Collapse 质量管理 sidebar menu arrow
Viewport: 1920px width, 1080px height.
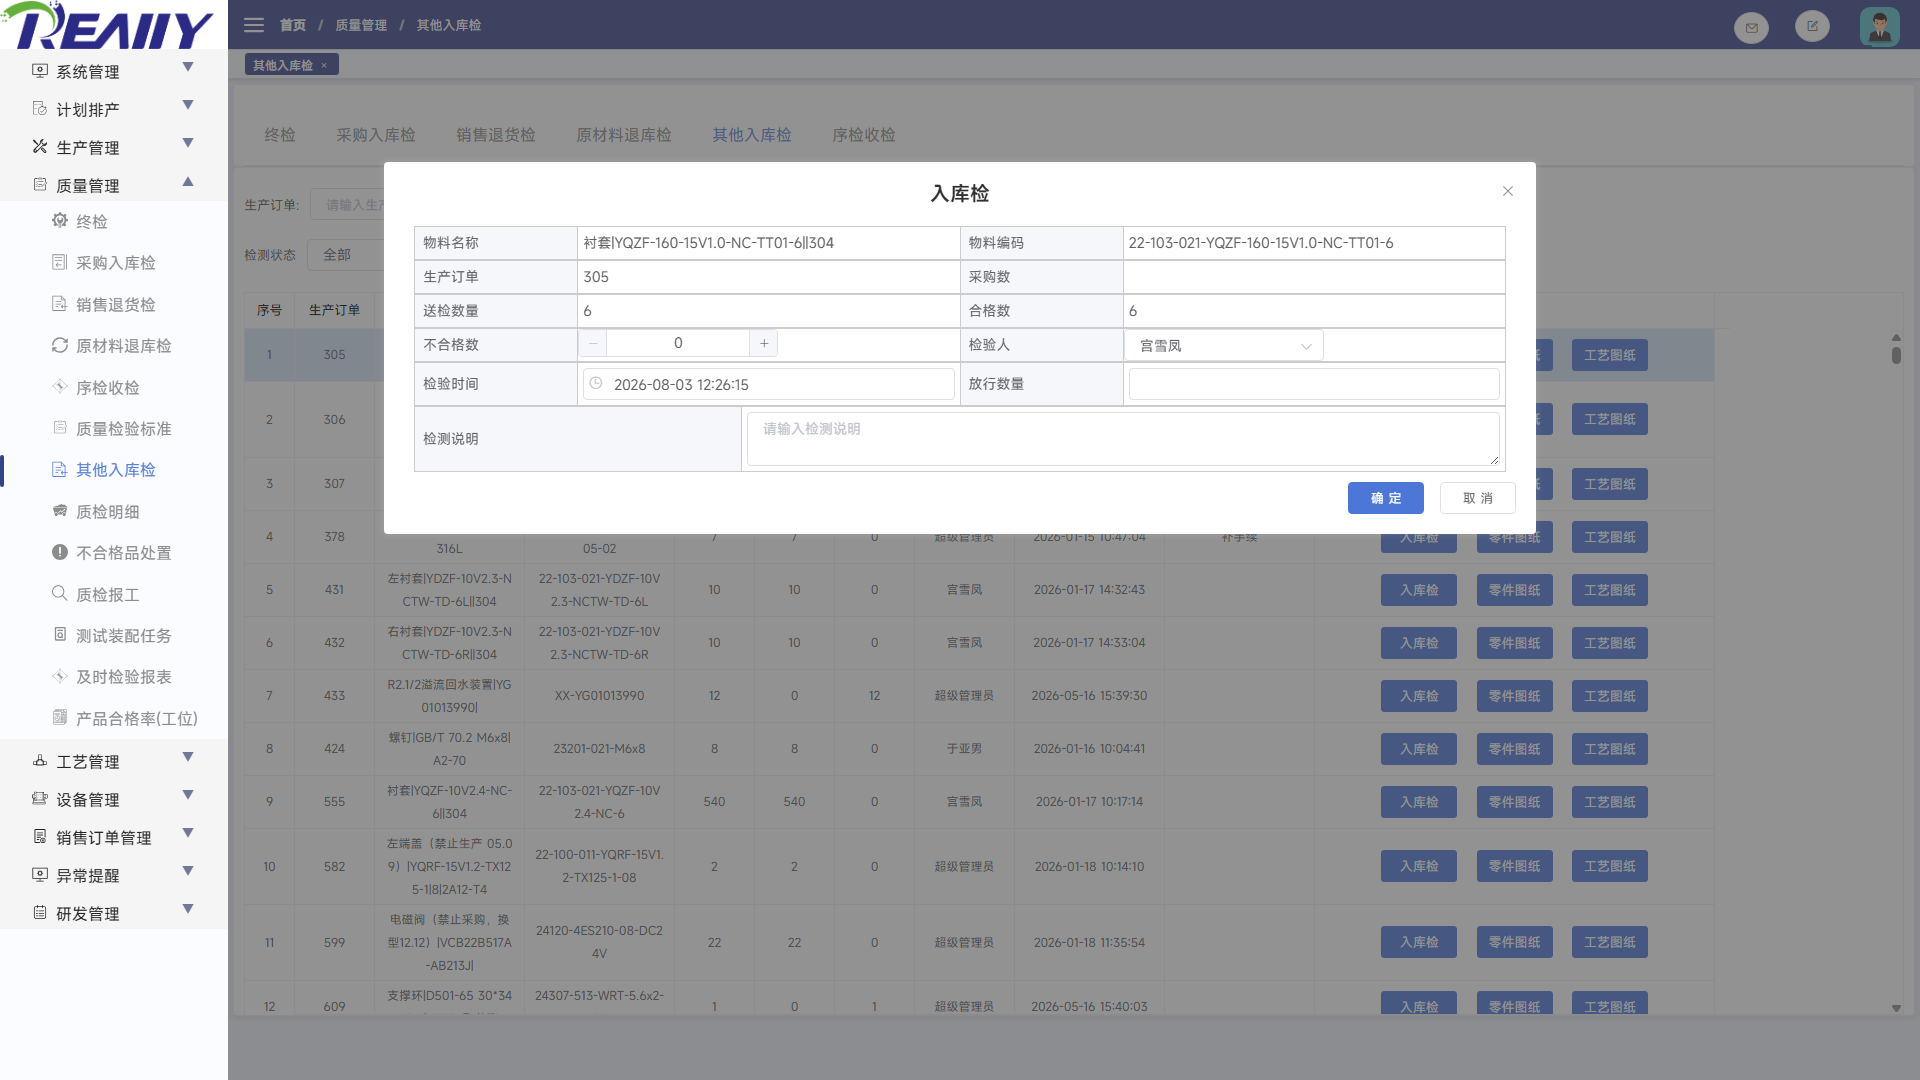pos(188,182)
